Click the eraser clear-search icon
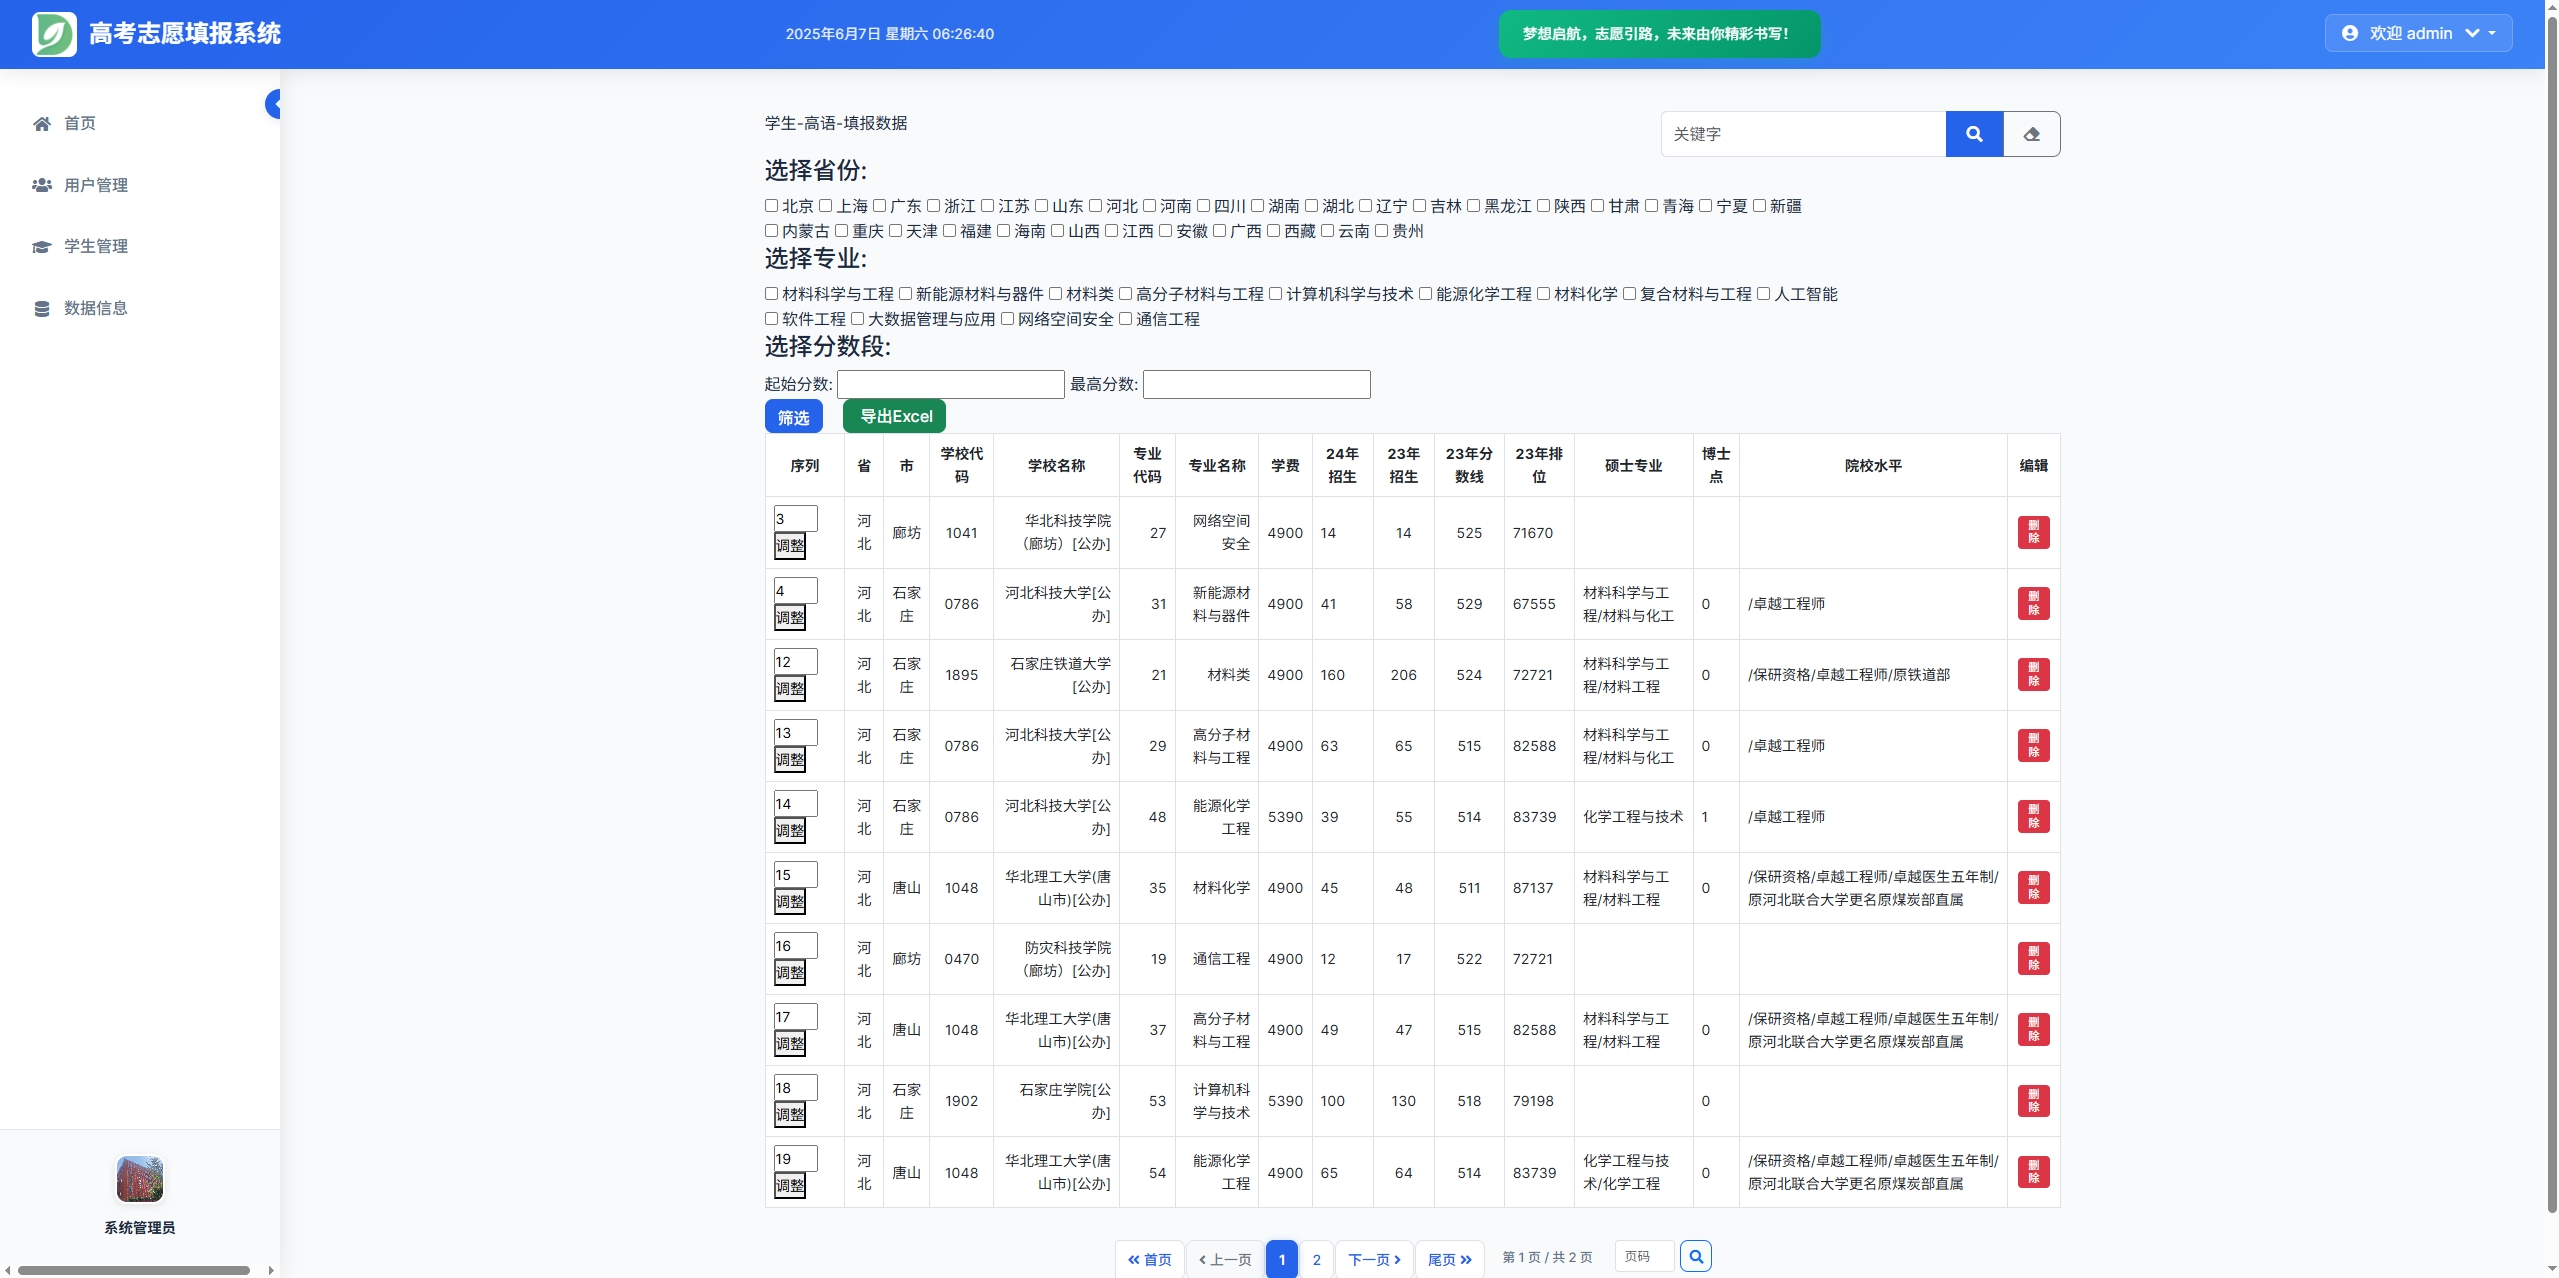Image resolution: width=2559 pixels, height=1278 pixels. point(2031,134)
